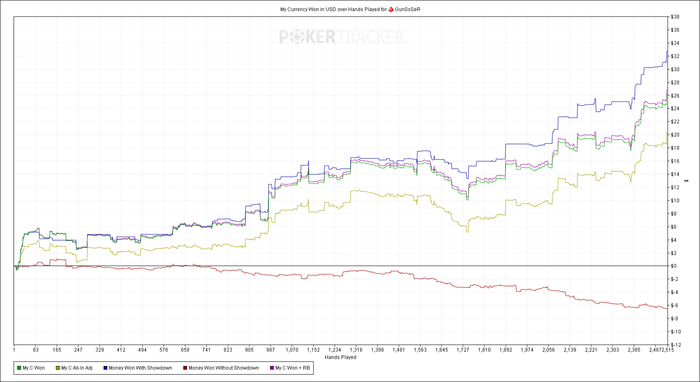The height and width of the screenshot is (382, 700).
Task: Click the green My C Won legend swatch
Action: coord(19,368)
